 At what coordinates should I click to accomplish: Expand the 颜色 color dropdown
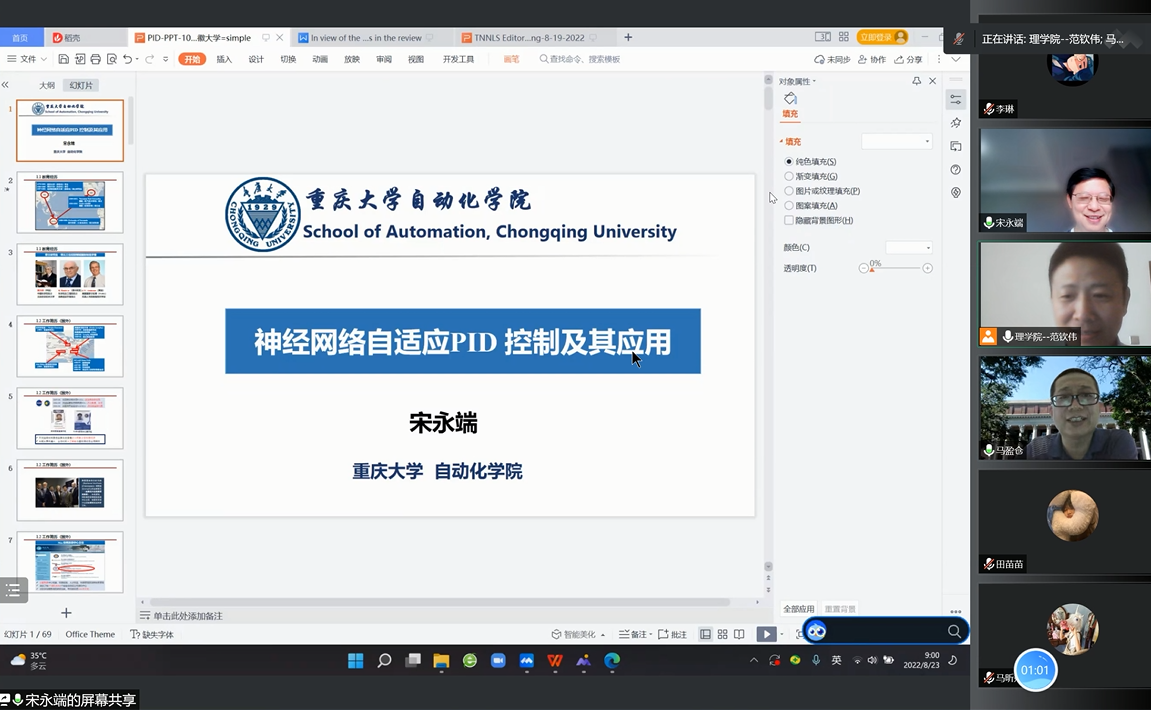(x=909, y=247)
